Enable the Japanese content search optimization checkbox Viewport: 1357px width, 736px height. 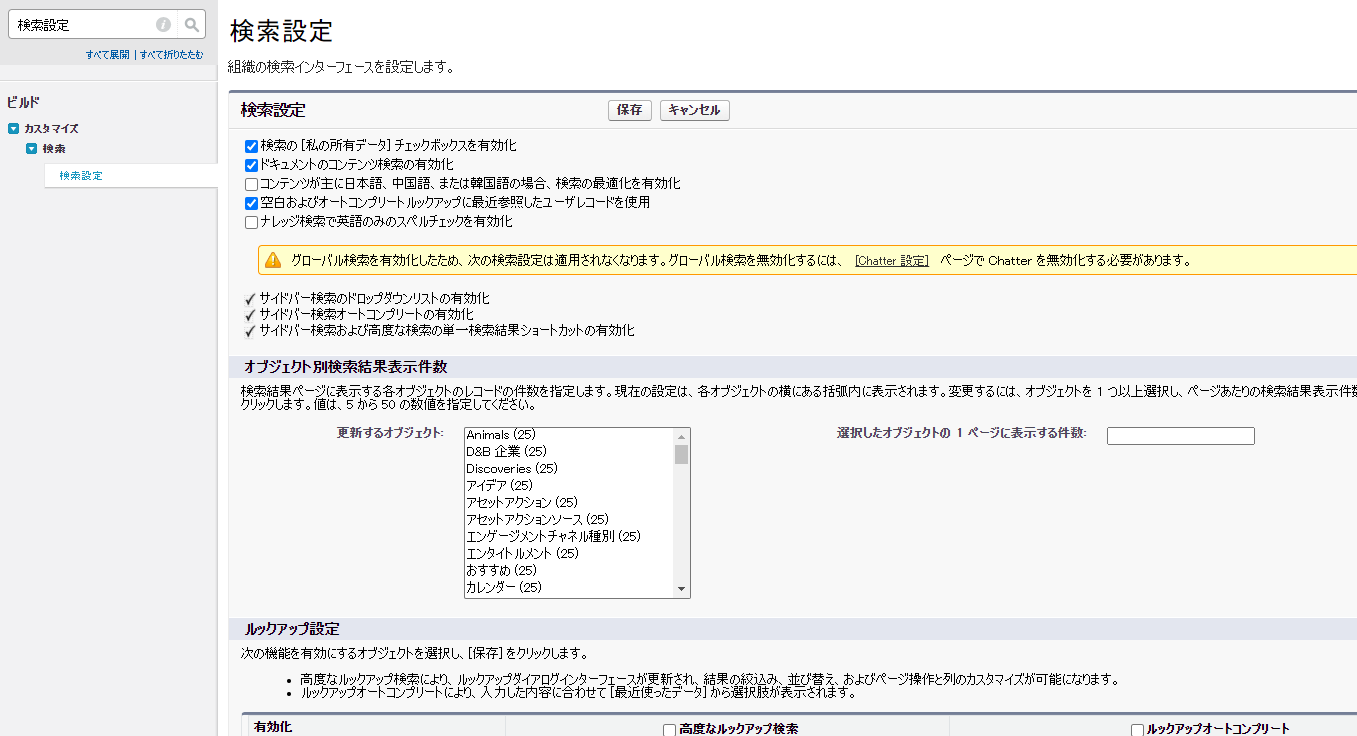[x=251, y=181]
